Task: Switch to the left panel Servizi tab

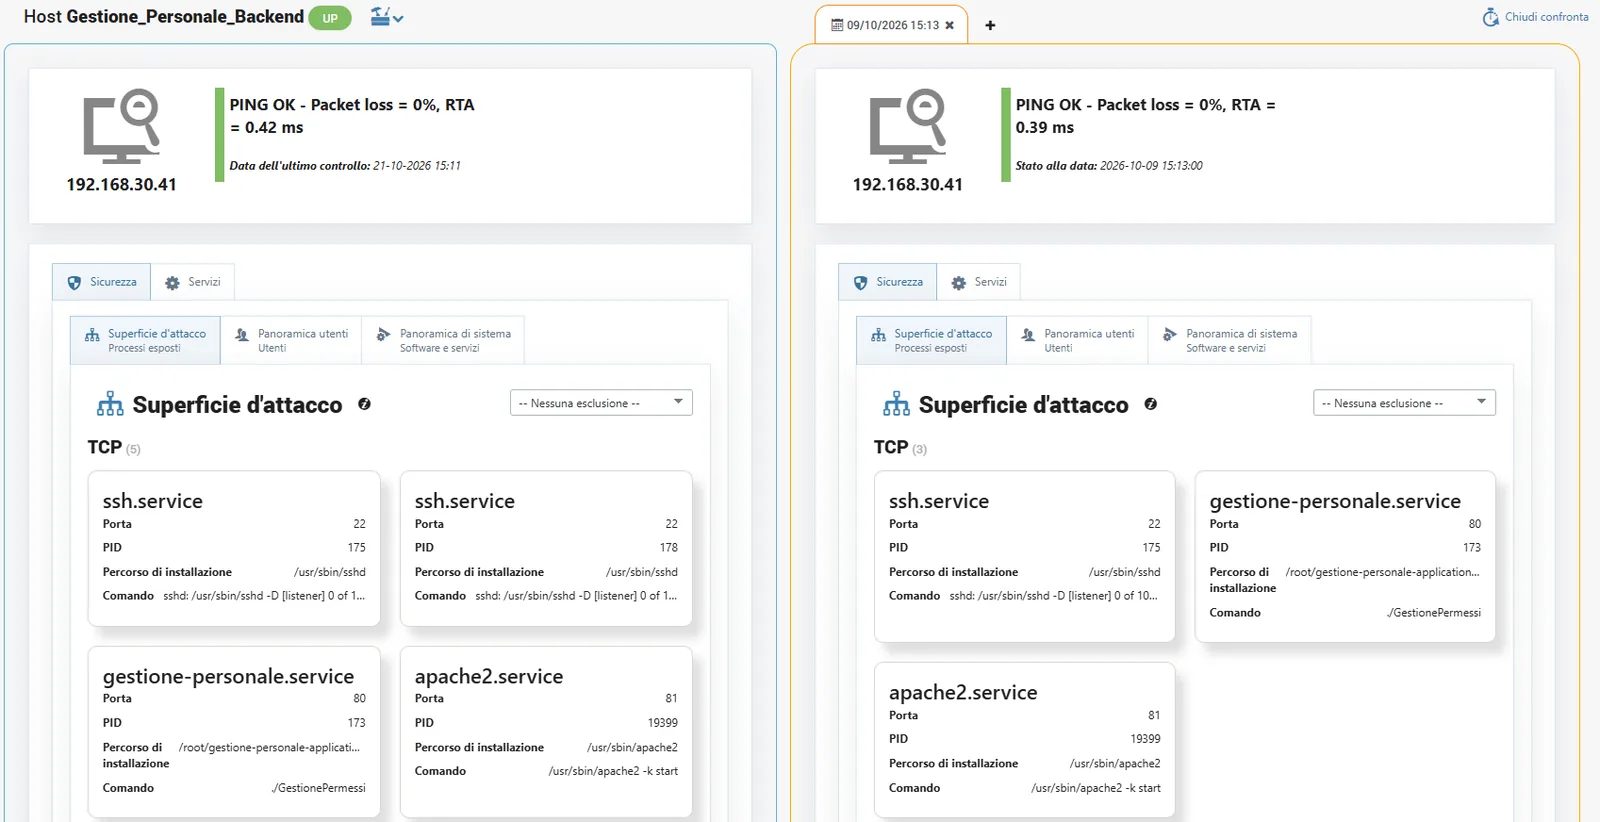Action: 193,282
